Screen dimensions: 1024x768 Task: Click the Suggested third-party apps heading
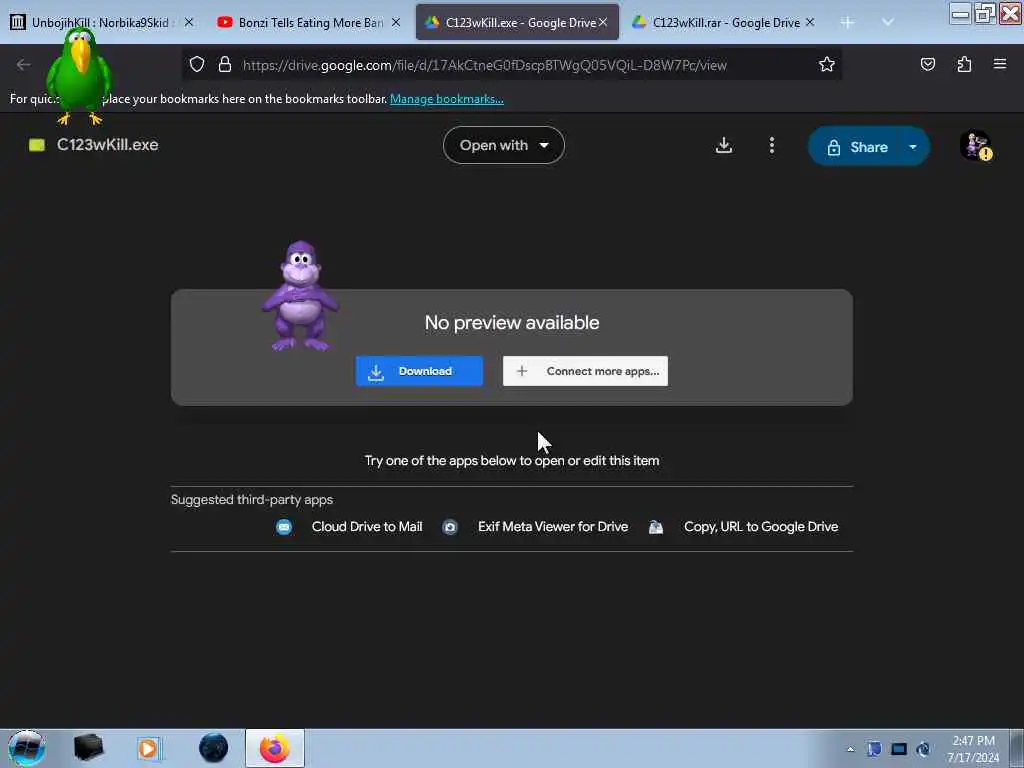[x=252, y=500]
